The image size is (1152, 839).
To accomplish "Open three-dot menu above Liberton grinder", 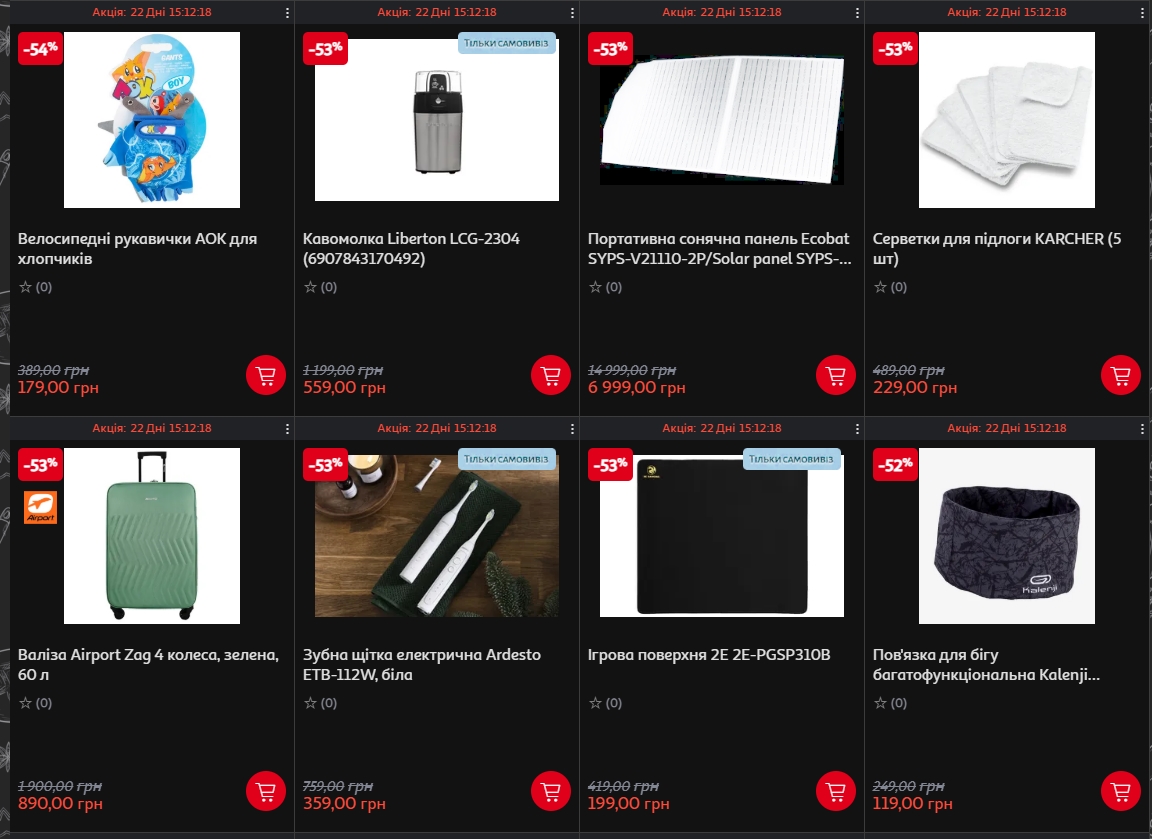I will pos(572,12).
